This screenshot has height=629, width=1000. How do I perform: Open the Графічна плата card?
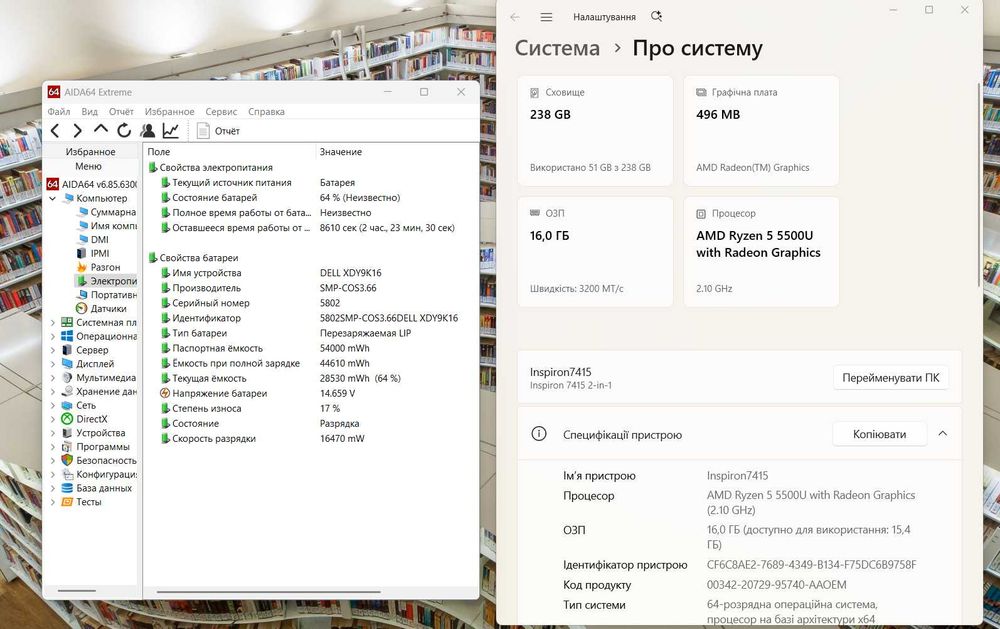[x=761, y=131]
